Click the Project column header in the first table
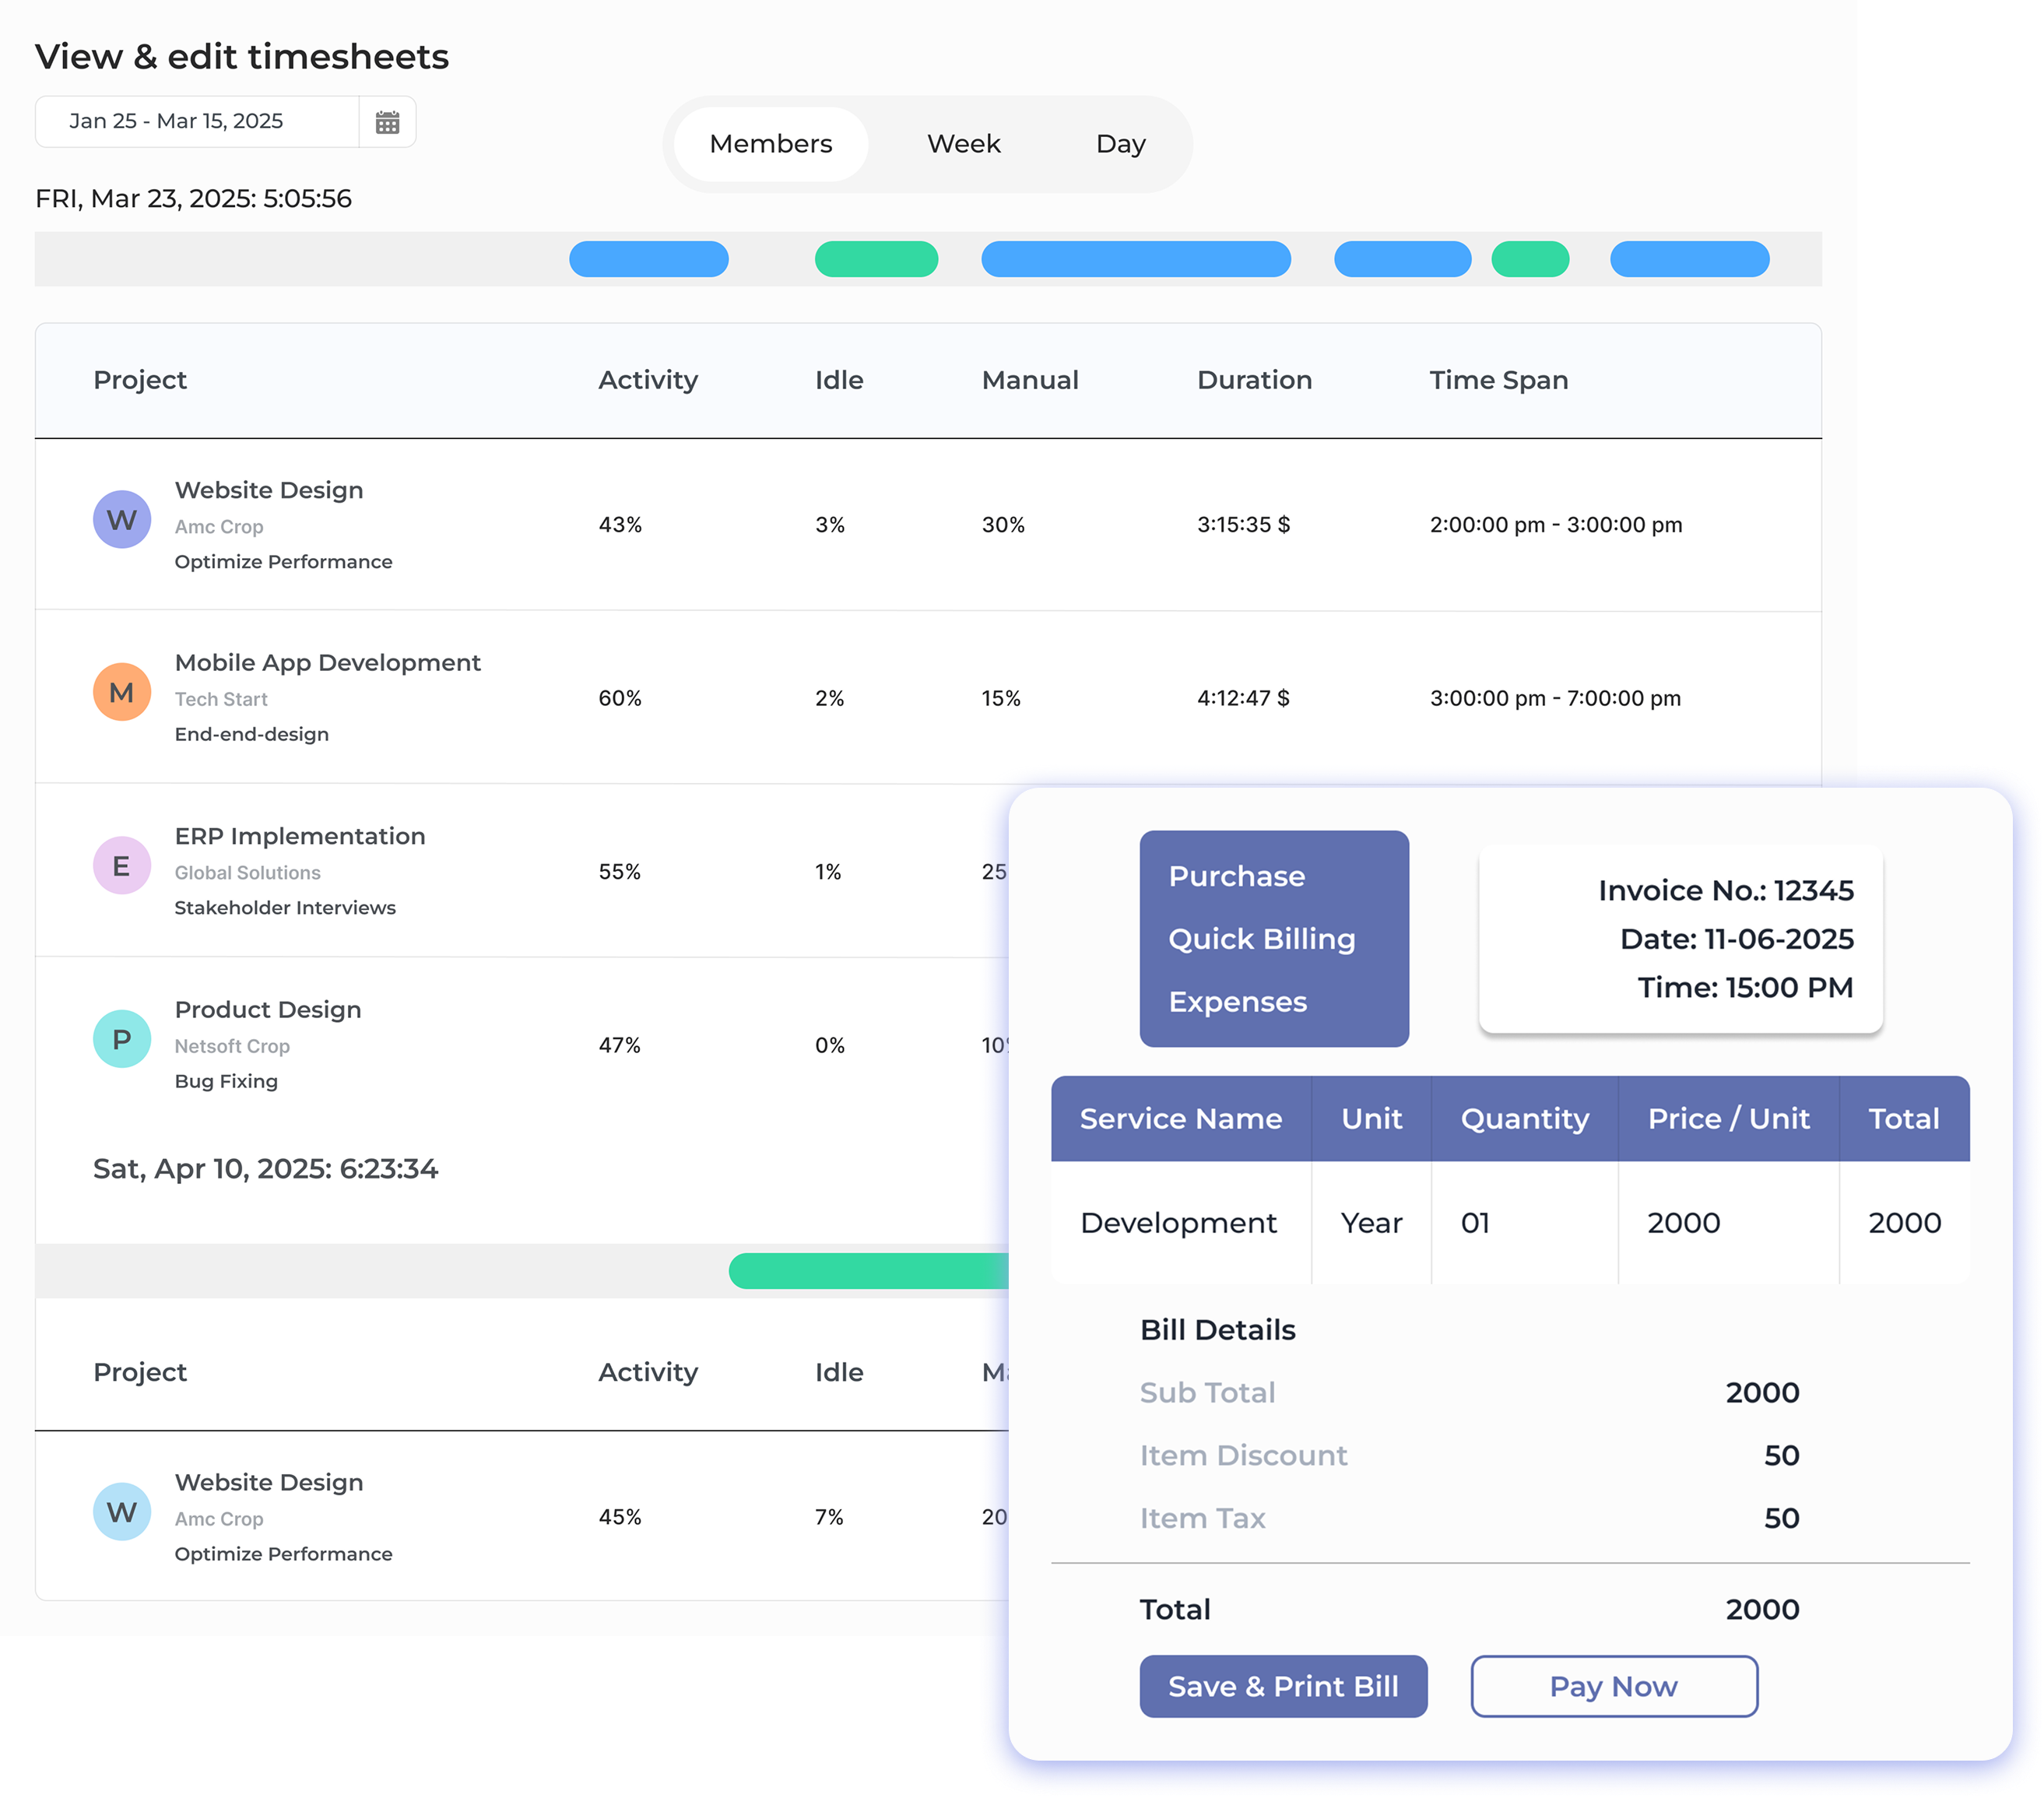The image size is (2044, 1798). click(140, 380)
